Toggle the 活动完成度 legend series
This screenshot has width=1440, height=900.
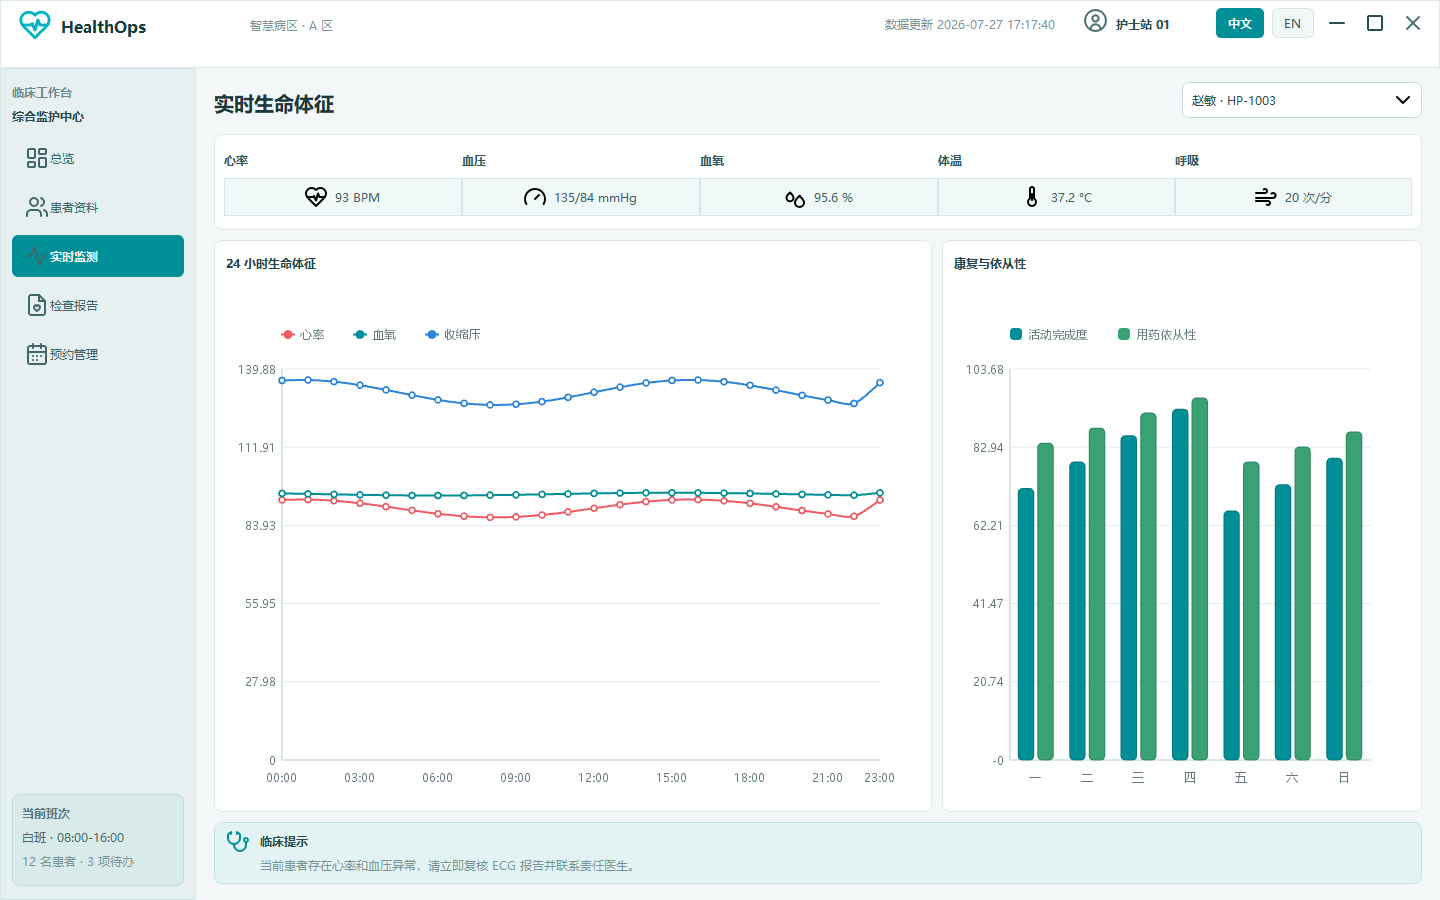point(1049,335)
